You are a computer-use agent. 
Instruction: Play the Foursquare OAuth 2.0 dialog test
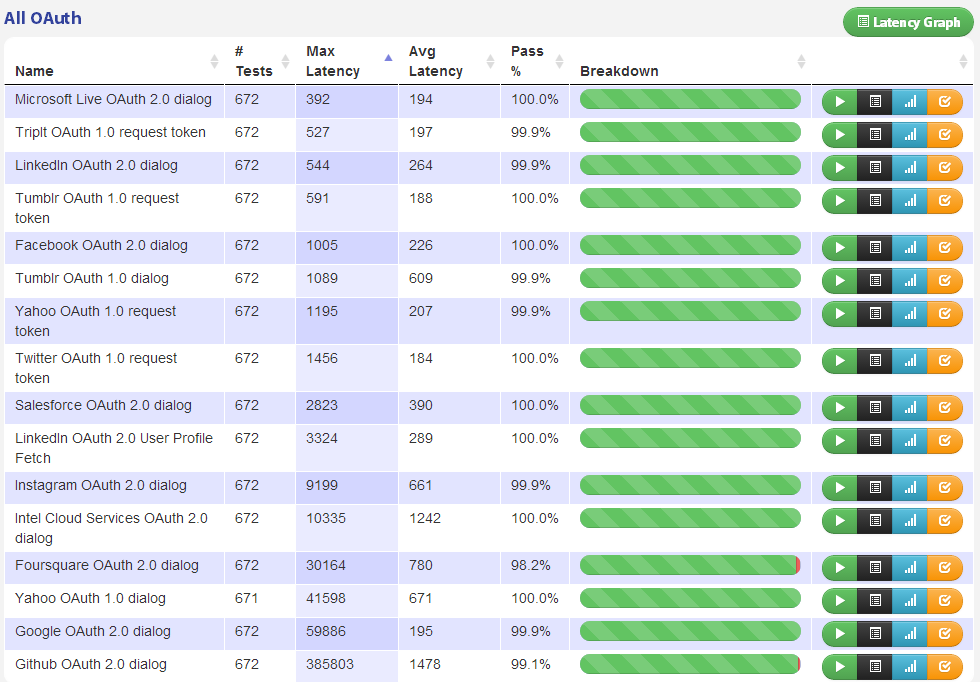(x=839, y=568)
